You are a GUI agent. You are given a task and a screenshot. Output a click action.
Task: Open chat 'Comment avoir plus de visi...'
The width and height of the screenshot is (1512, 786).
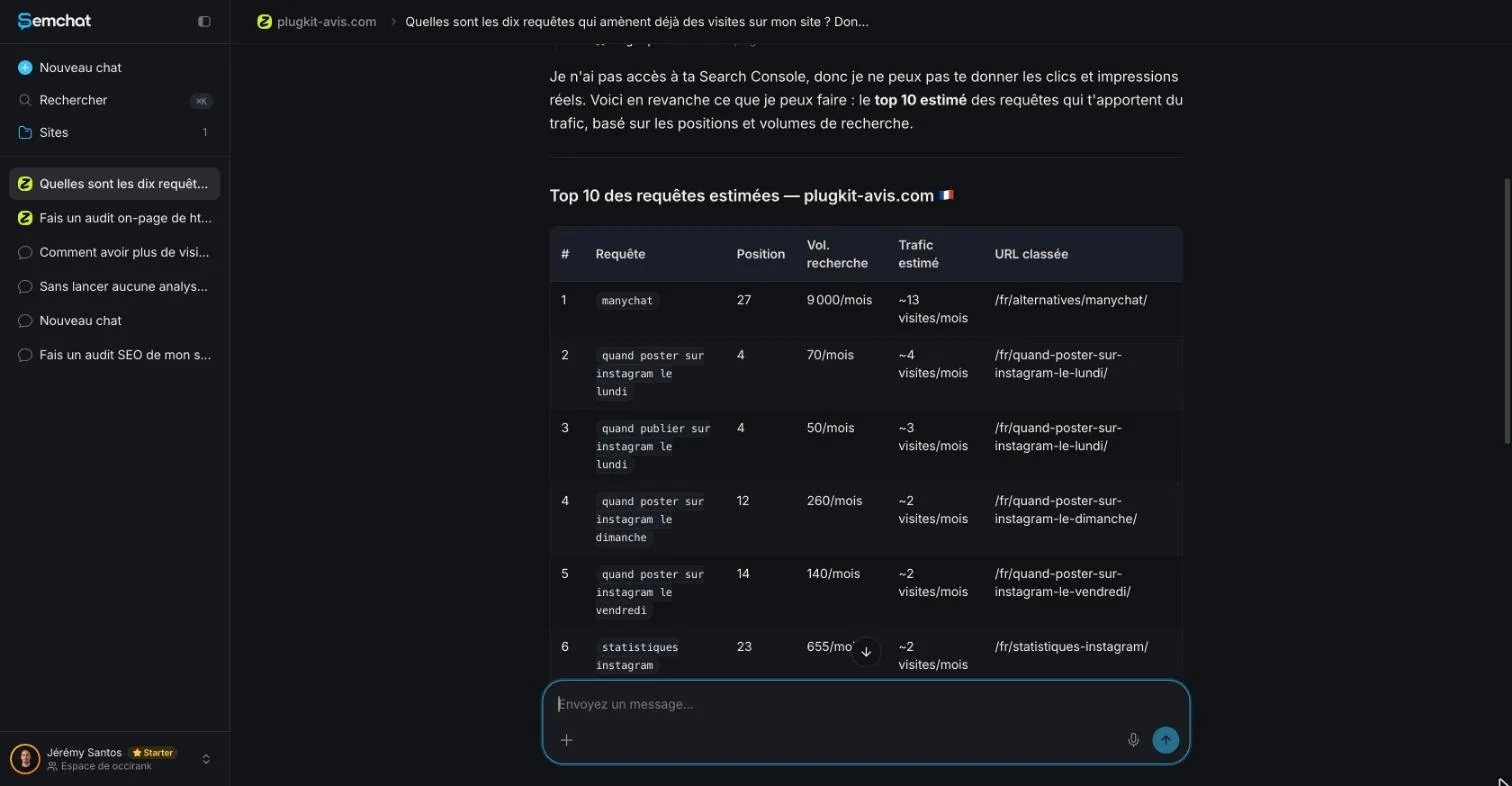click(x=115, y=252)
